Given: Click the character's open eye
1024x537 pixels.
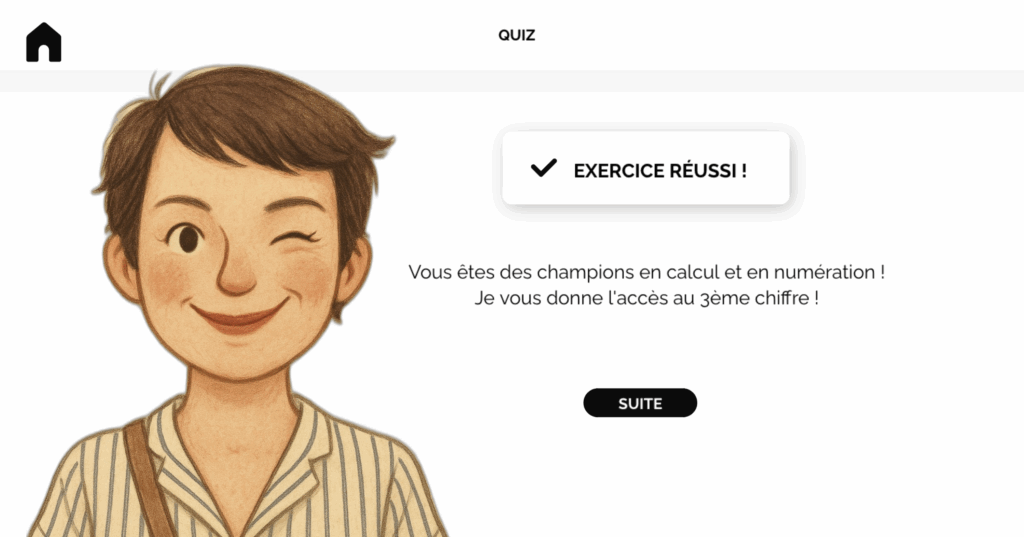Looking at the screenshot, I should (x=186, y=238).
